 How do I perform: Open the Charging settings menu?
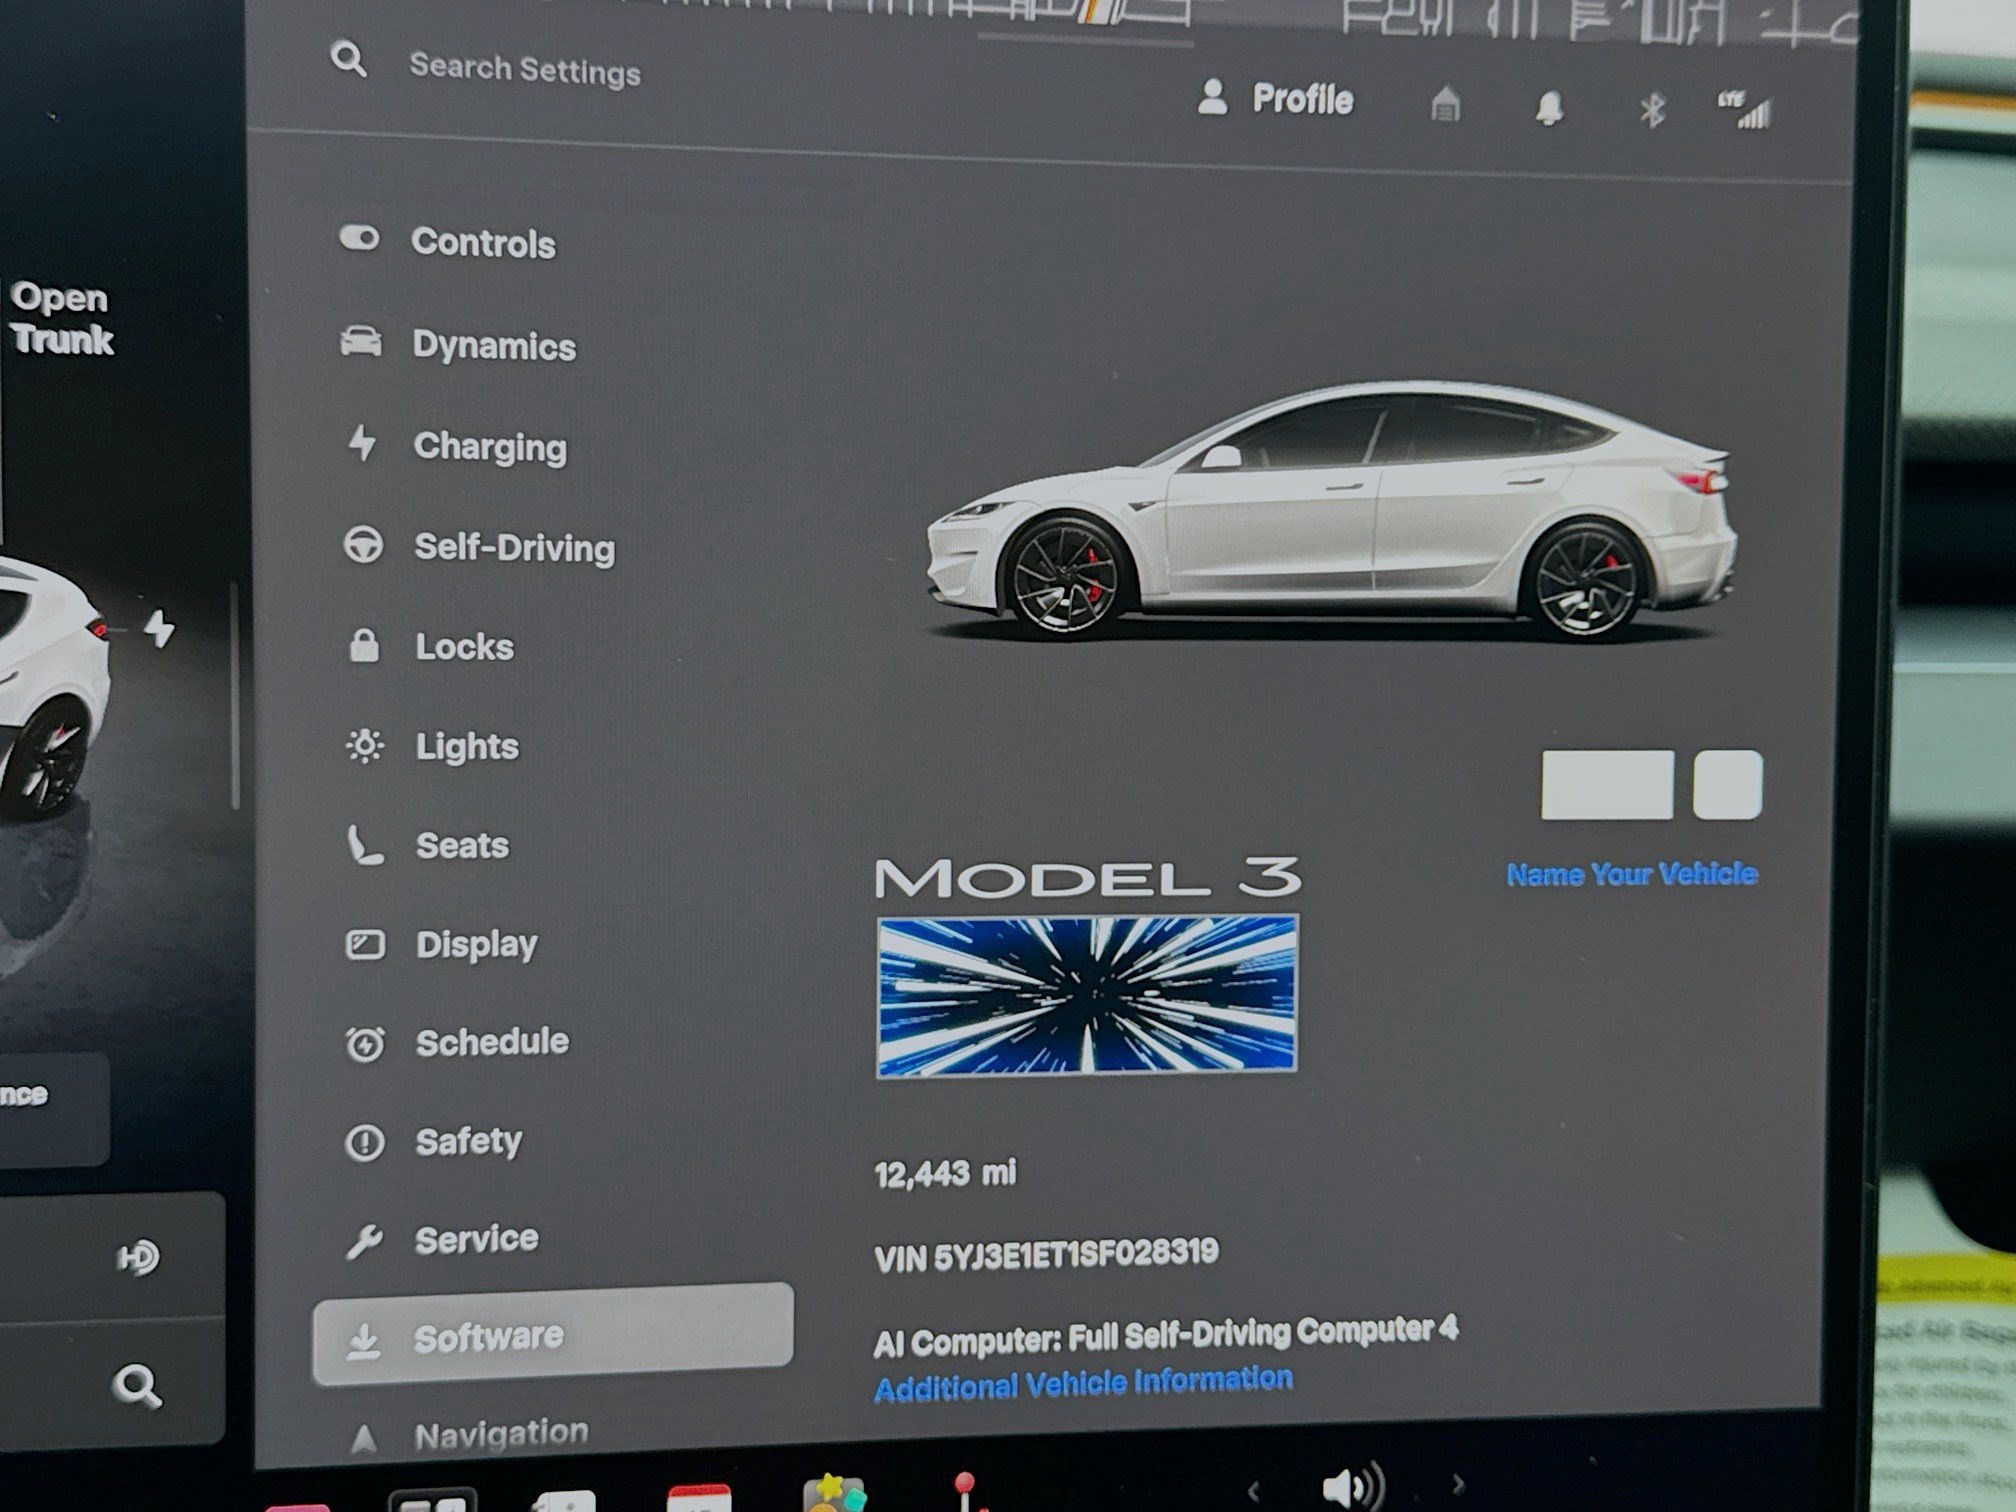[455, 446]
